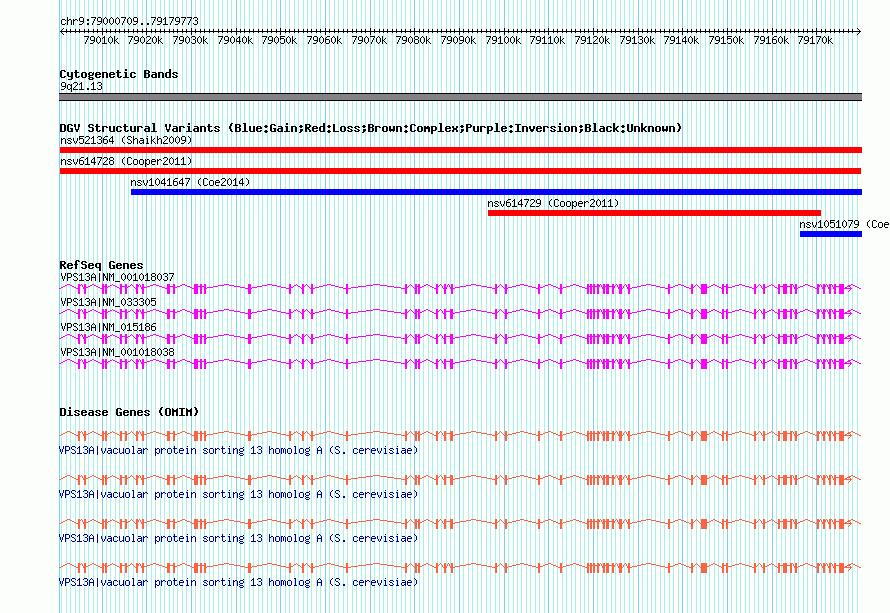Click the red nsv521364 structural variant bar
The image size is (890, 613).
(x=460, y=150)
